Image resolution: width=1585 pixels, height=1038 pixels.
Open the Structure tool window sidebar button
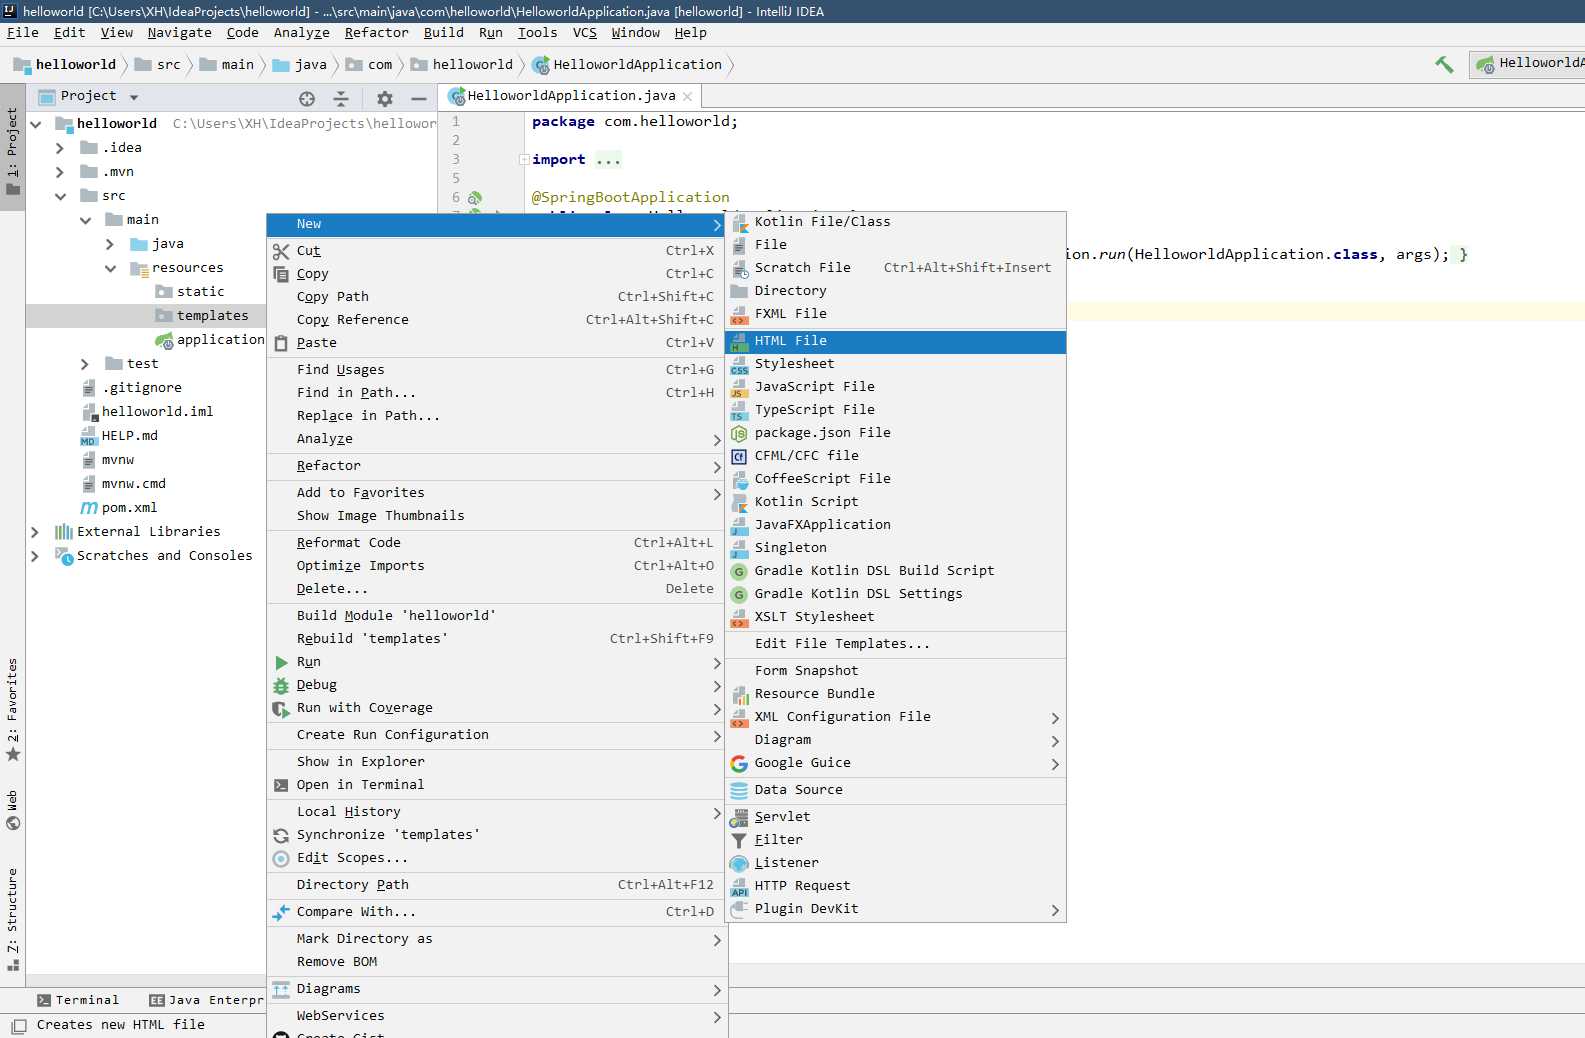coord(13,919)
